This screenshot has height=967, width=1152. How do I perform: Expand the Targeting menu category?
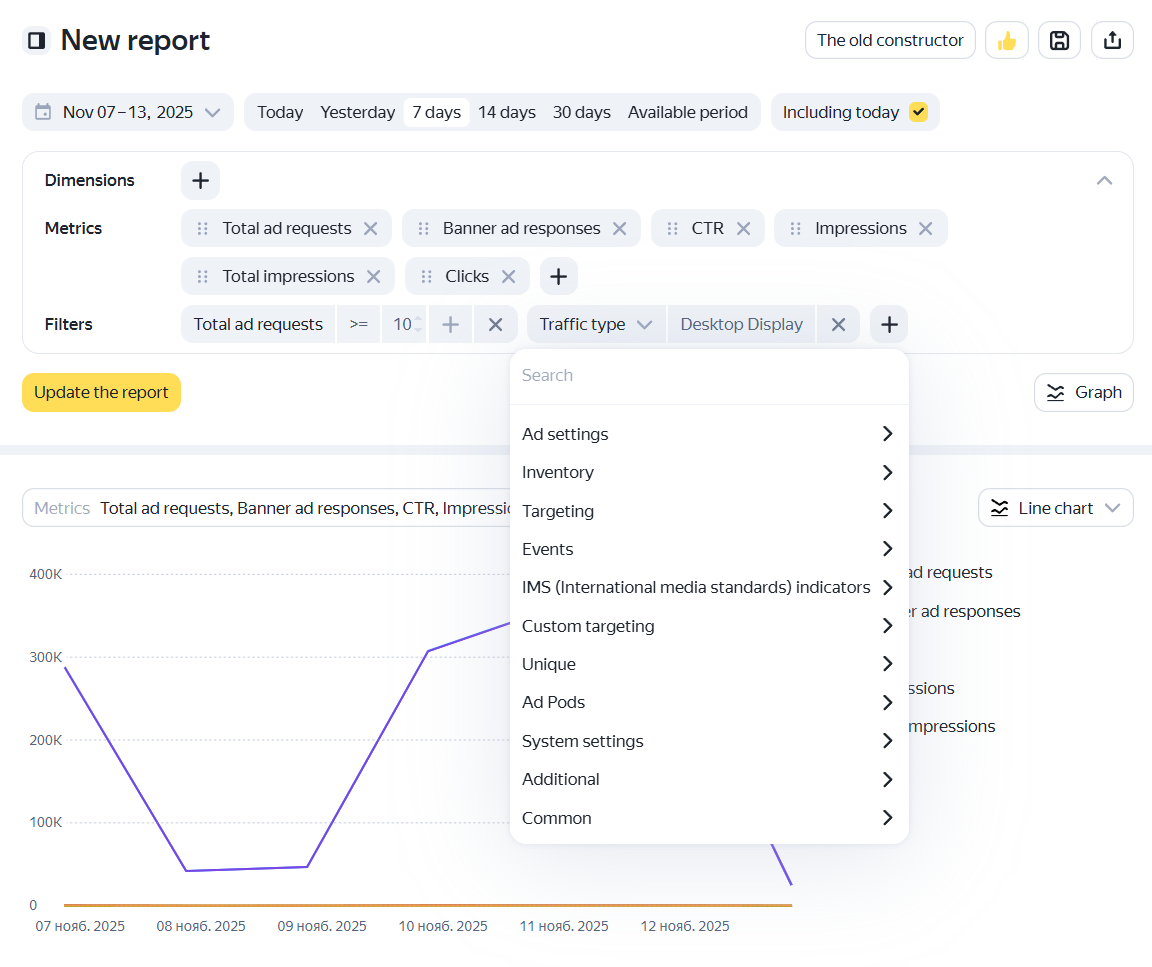(709, 511)
